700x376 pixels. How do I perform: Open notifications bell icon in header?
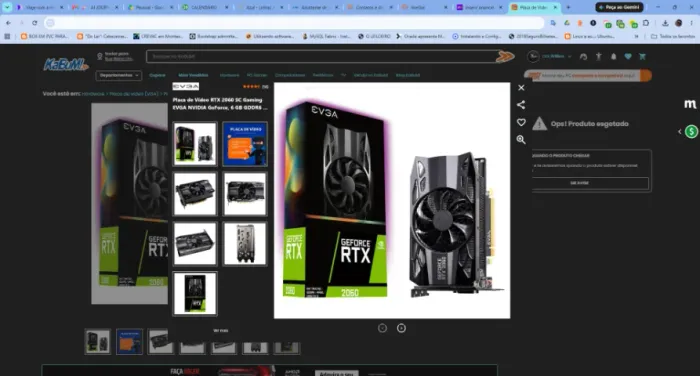(613, 56)
